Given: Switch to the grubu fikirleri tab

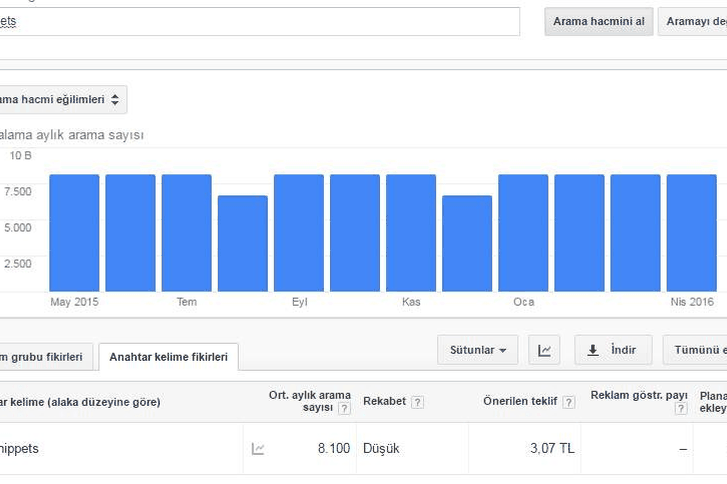Looking at the screenshot, I should point(45,357).
